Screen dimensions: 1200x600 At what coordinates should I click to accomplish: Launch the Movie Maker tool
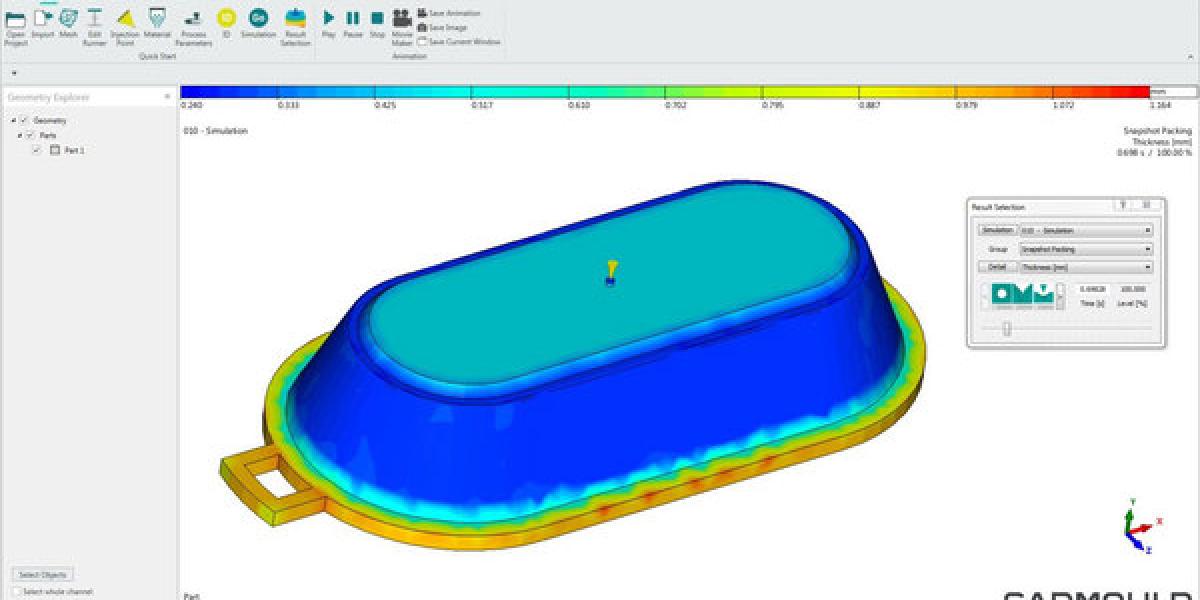(402, 20)
